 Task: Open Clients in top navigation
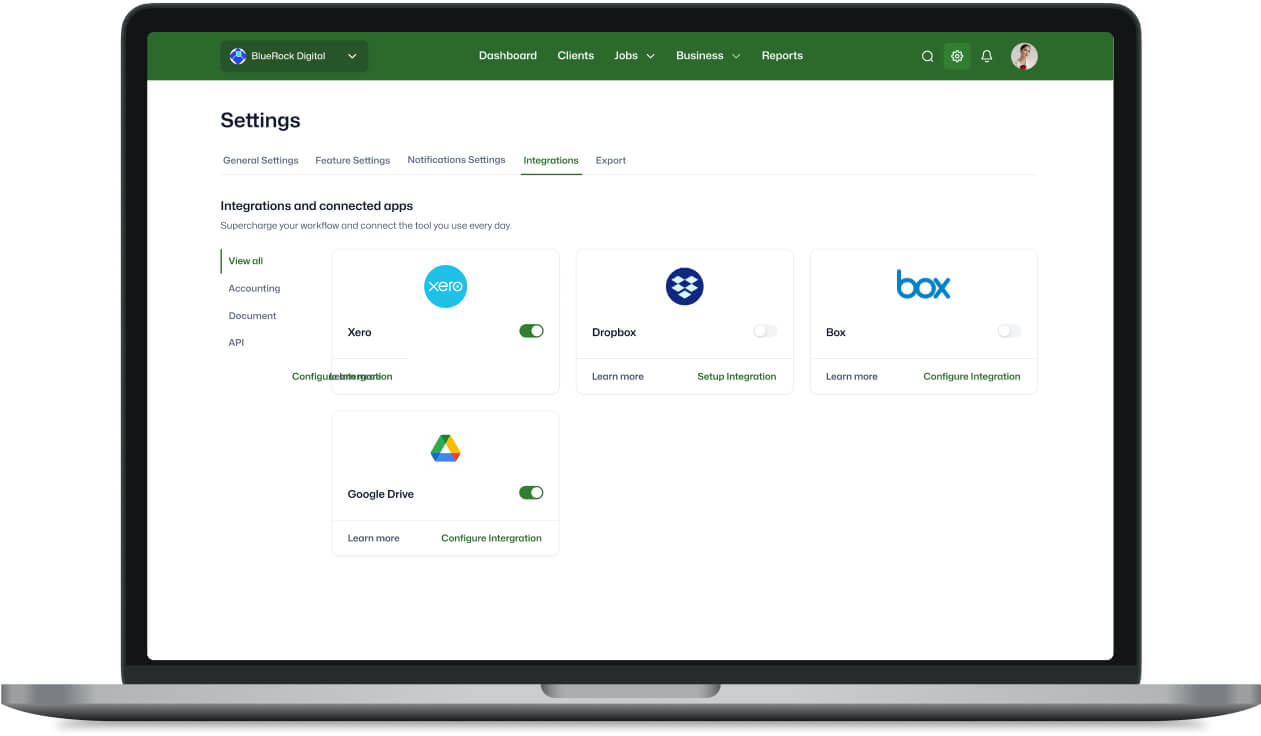[576, 56]
